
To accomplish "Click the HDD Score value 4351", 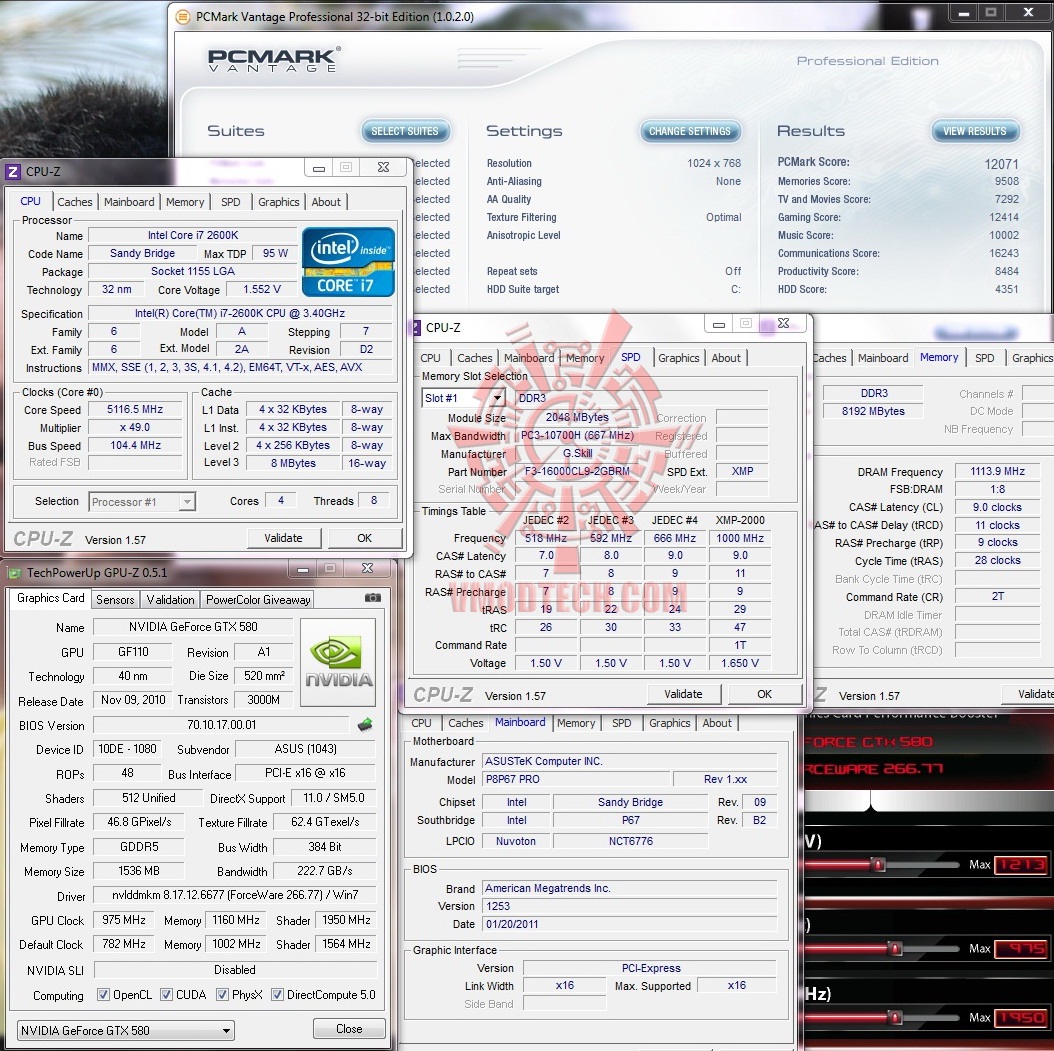I will [1006, 289].
